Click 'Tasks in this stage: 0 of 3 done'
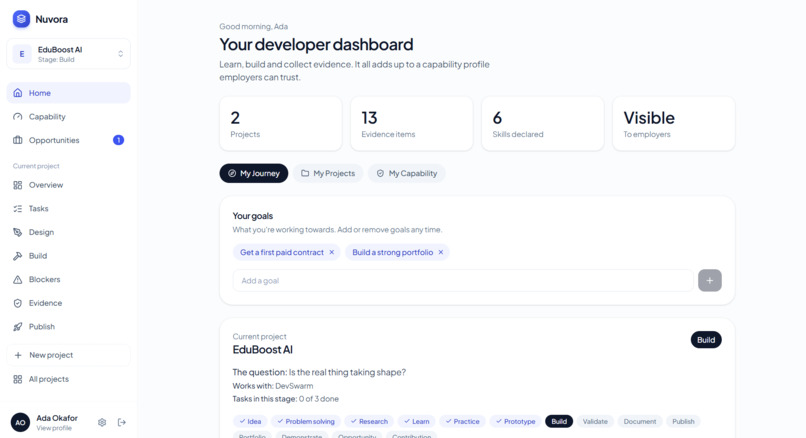Screen dimensions: 806x438 pos(285,399)
